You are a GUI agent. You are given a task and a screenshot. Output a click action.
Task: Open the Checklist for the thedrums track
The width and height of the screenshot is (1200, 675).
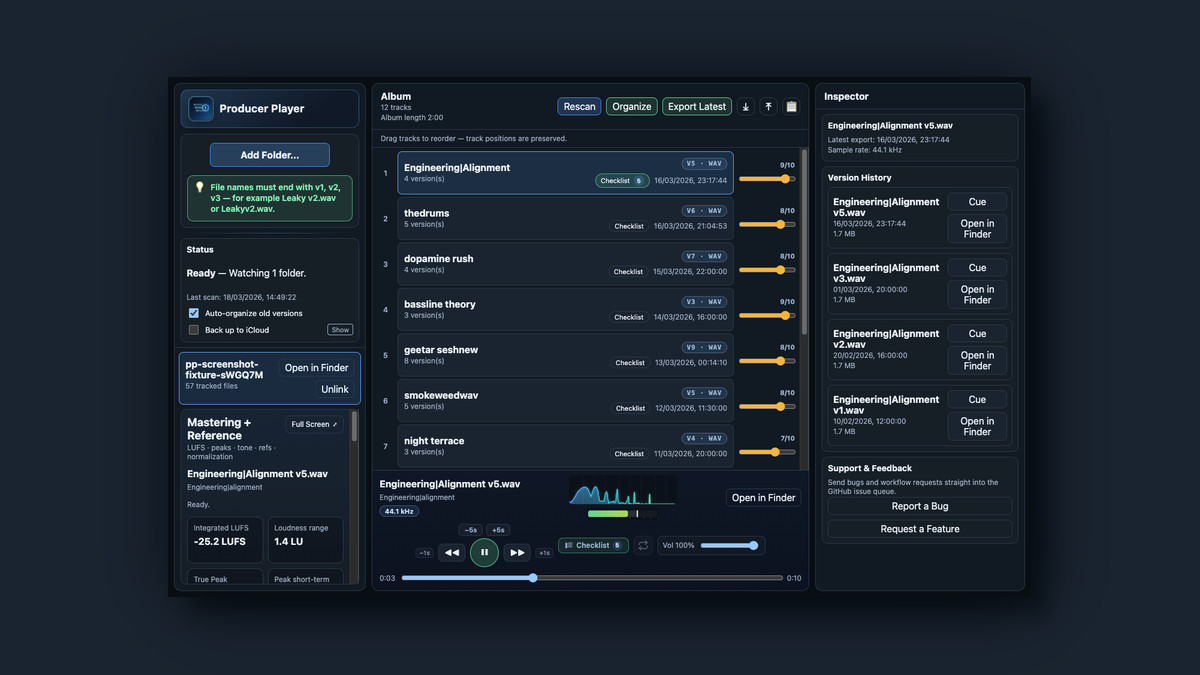coord(629,226)
